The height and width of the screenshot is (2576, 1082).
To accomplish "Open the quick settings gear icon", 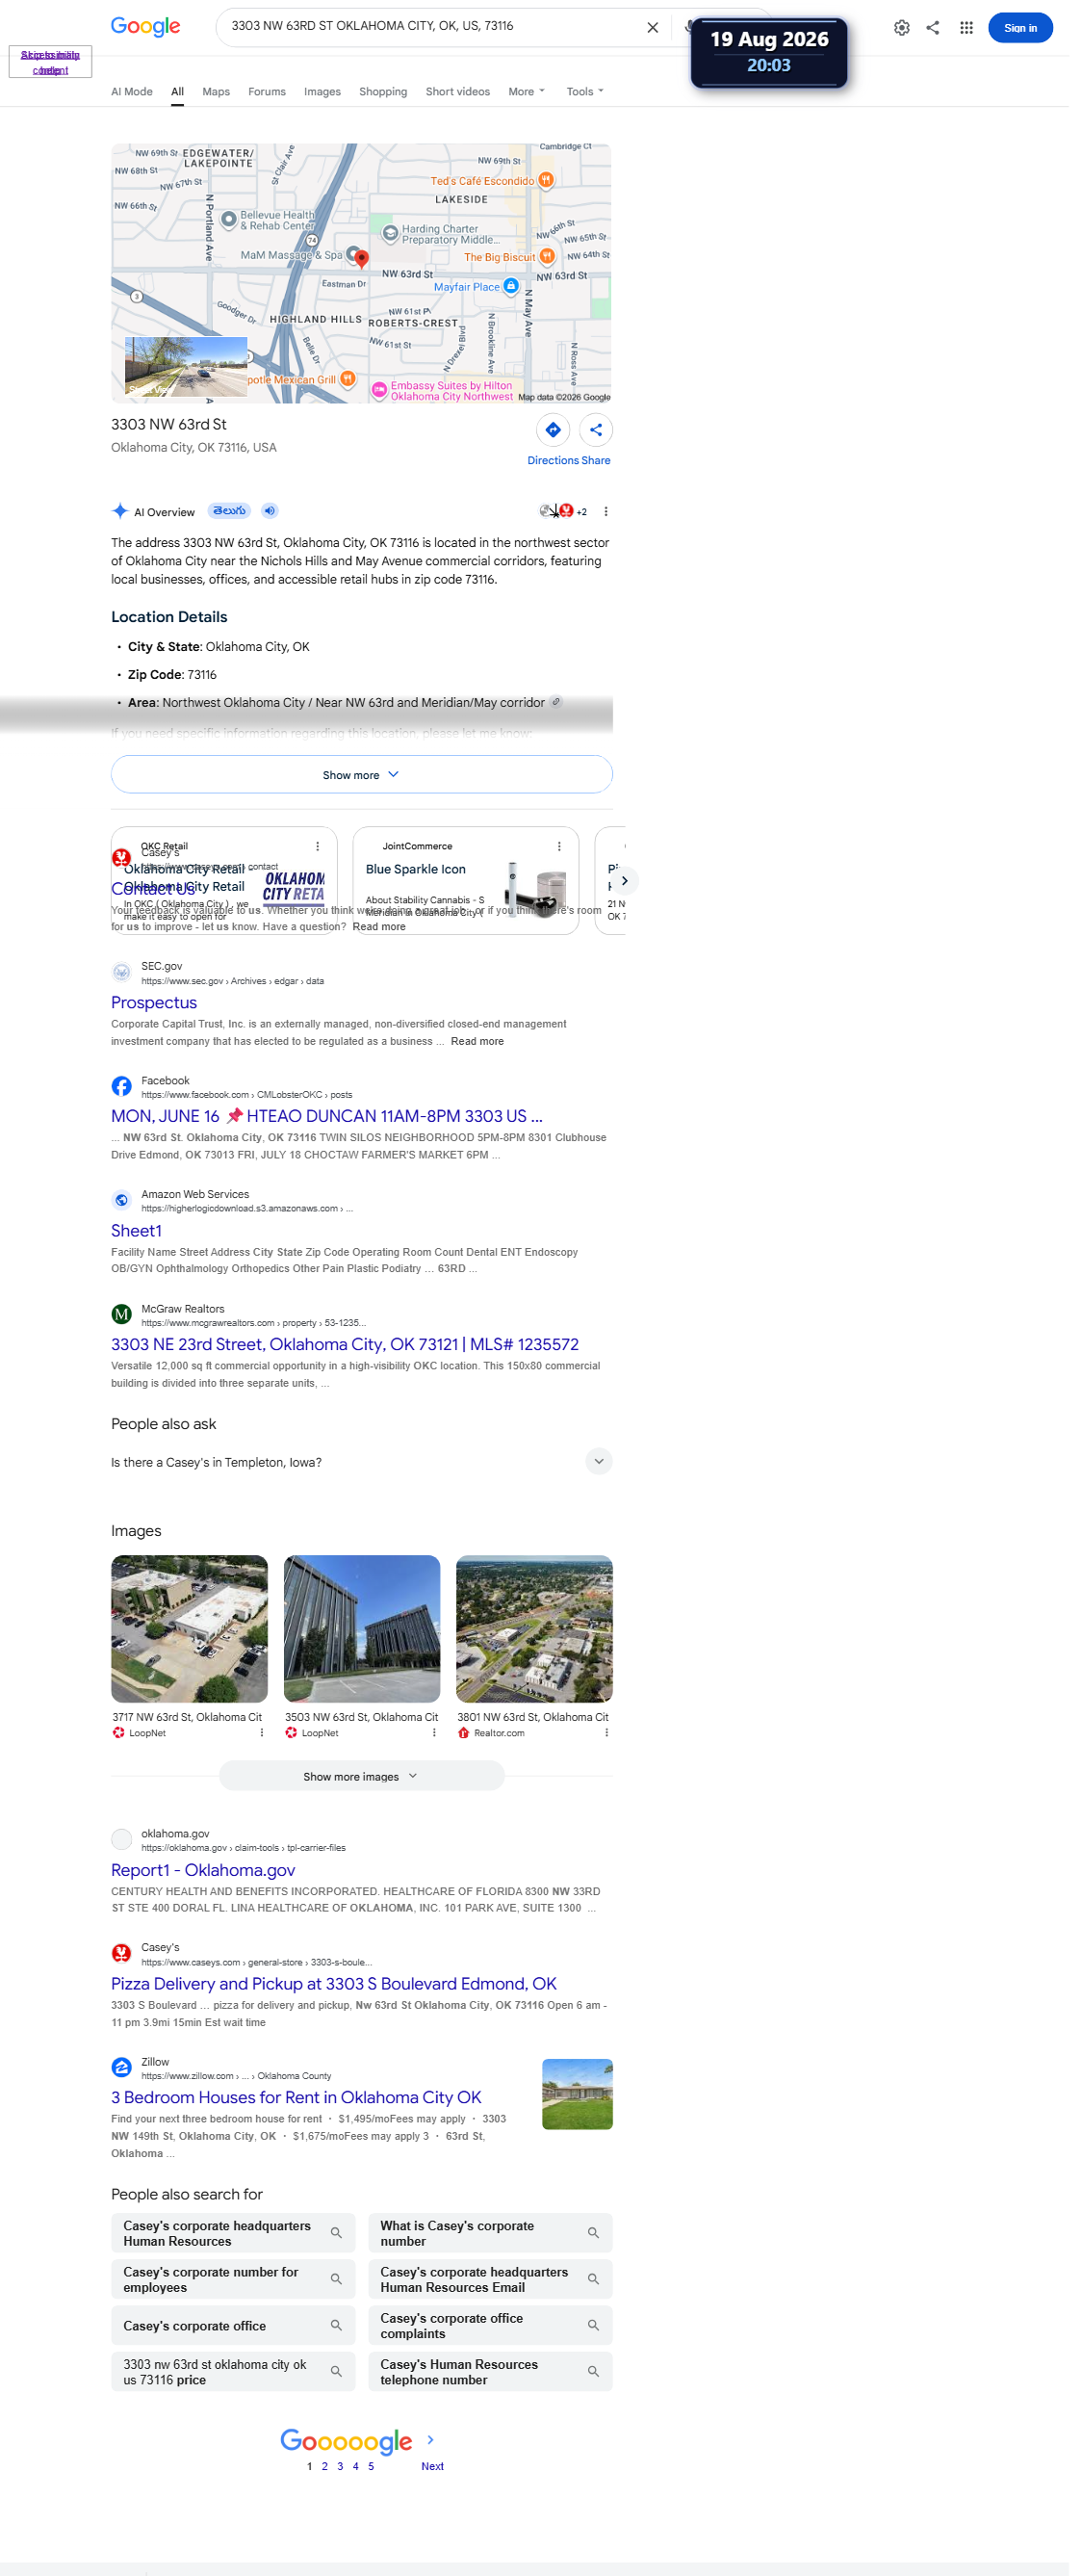I will (902, 28).
